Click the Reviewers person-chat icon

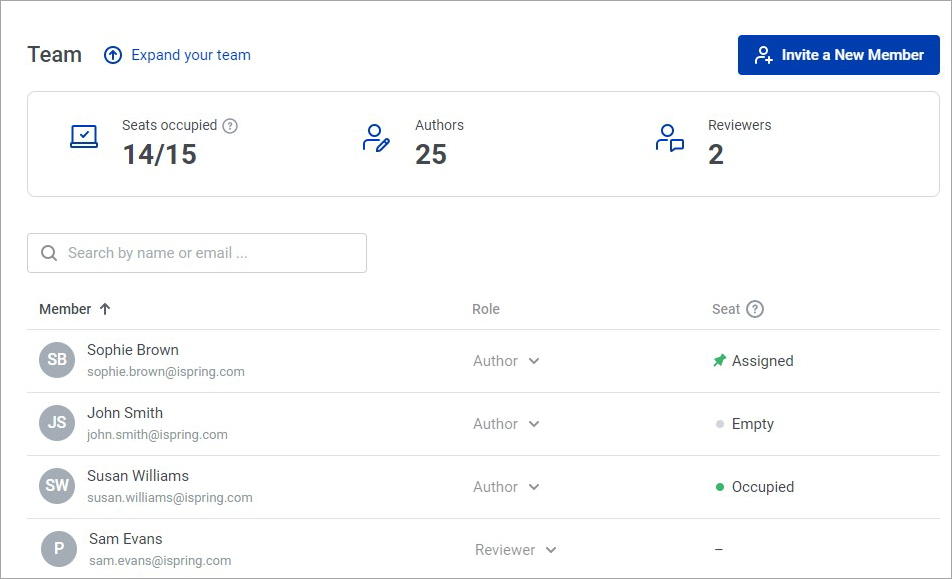click(670, 138)
